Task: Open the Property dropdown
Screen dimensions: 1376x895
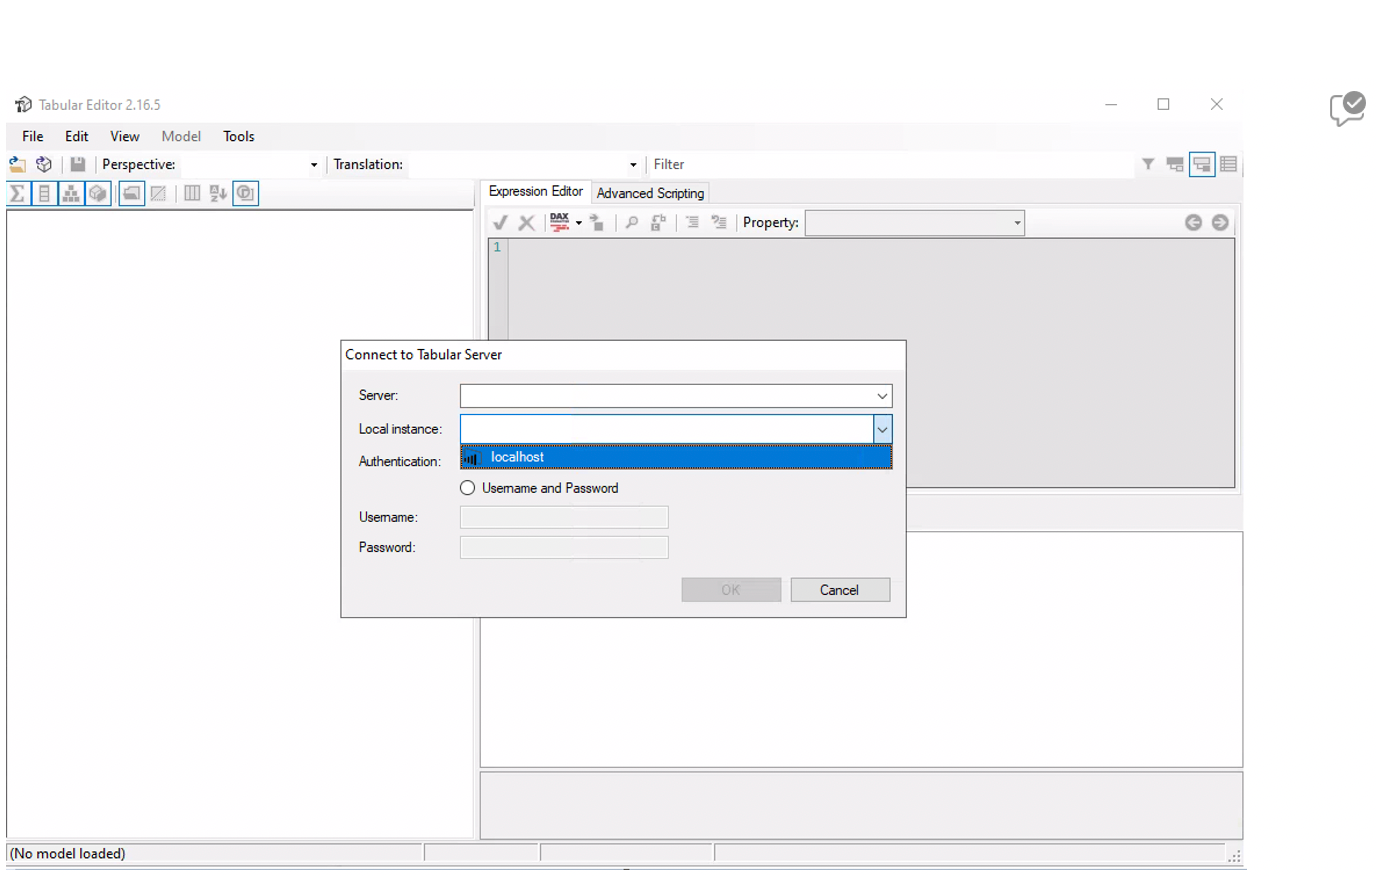Action: [x=1017, y=223]
